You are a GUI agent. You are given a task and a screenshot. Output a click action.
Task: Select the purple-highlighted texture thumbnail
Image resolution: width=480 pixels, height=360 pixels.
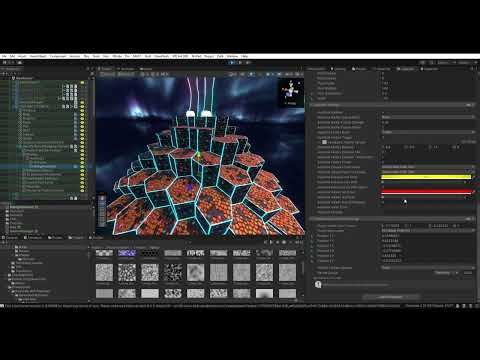coord(127,253)
